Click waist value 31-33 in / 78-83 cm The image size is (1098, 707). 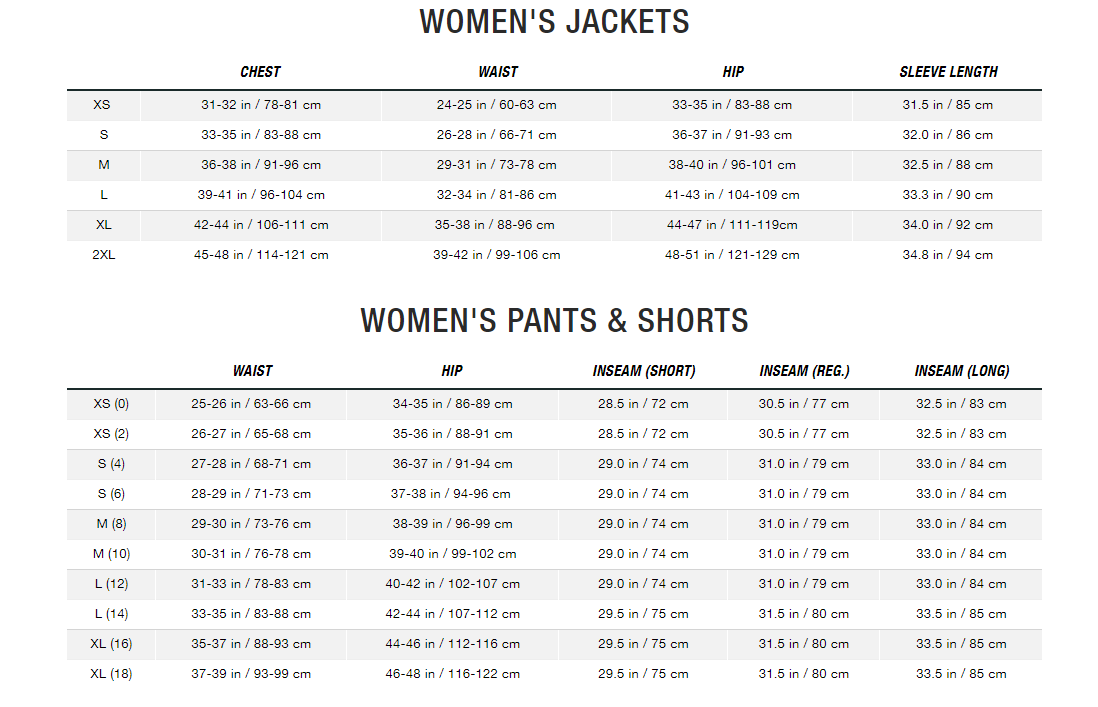[251, 584]
